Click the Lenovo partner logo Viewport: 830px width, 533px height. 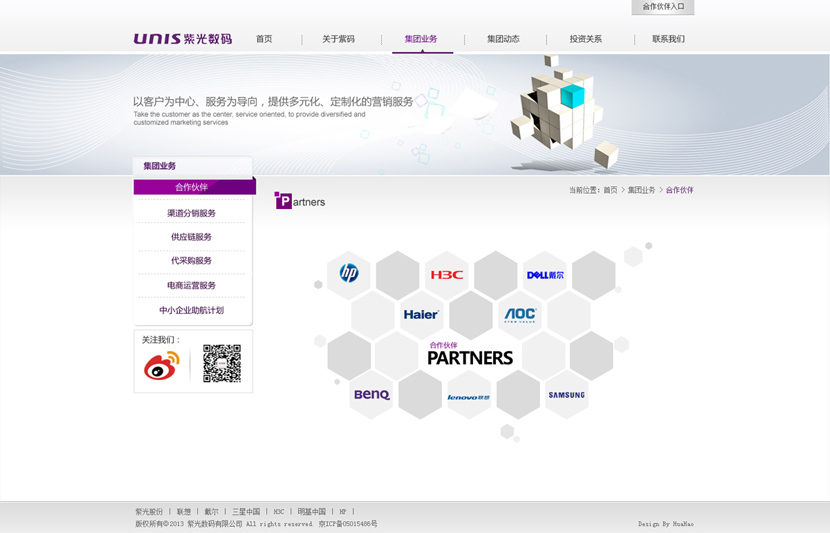pyautogui.click(x=469, y=397)
